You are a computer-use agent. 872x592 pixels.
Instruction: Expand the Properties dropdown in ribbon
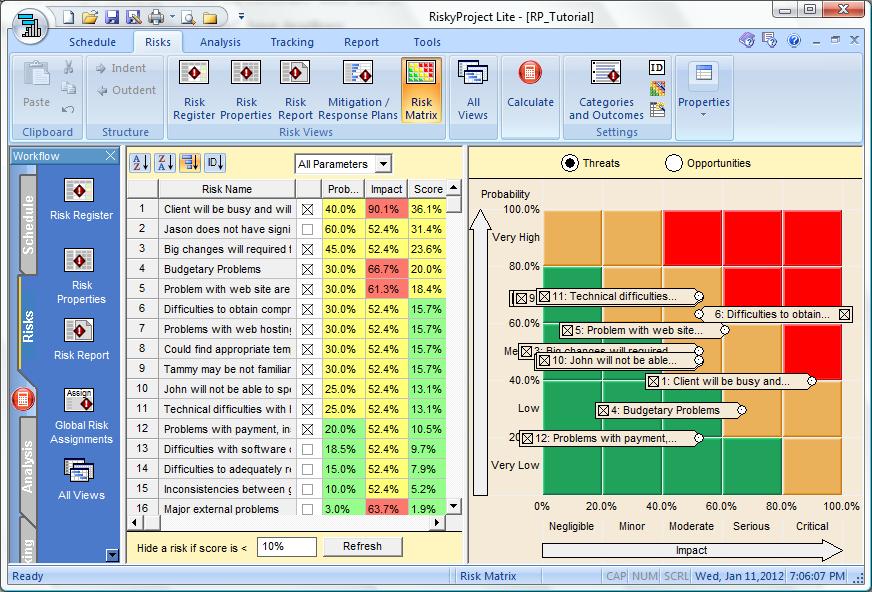click(703, 115)
